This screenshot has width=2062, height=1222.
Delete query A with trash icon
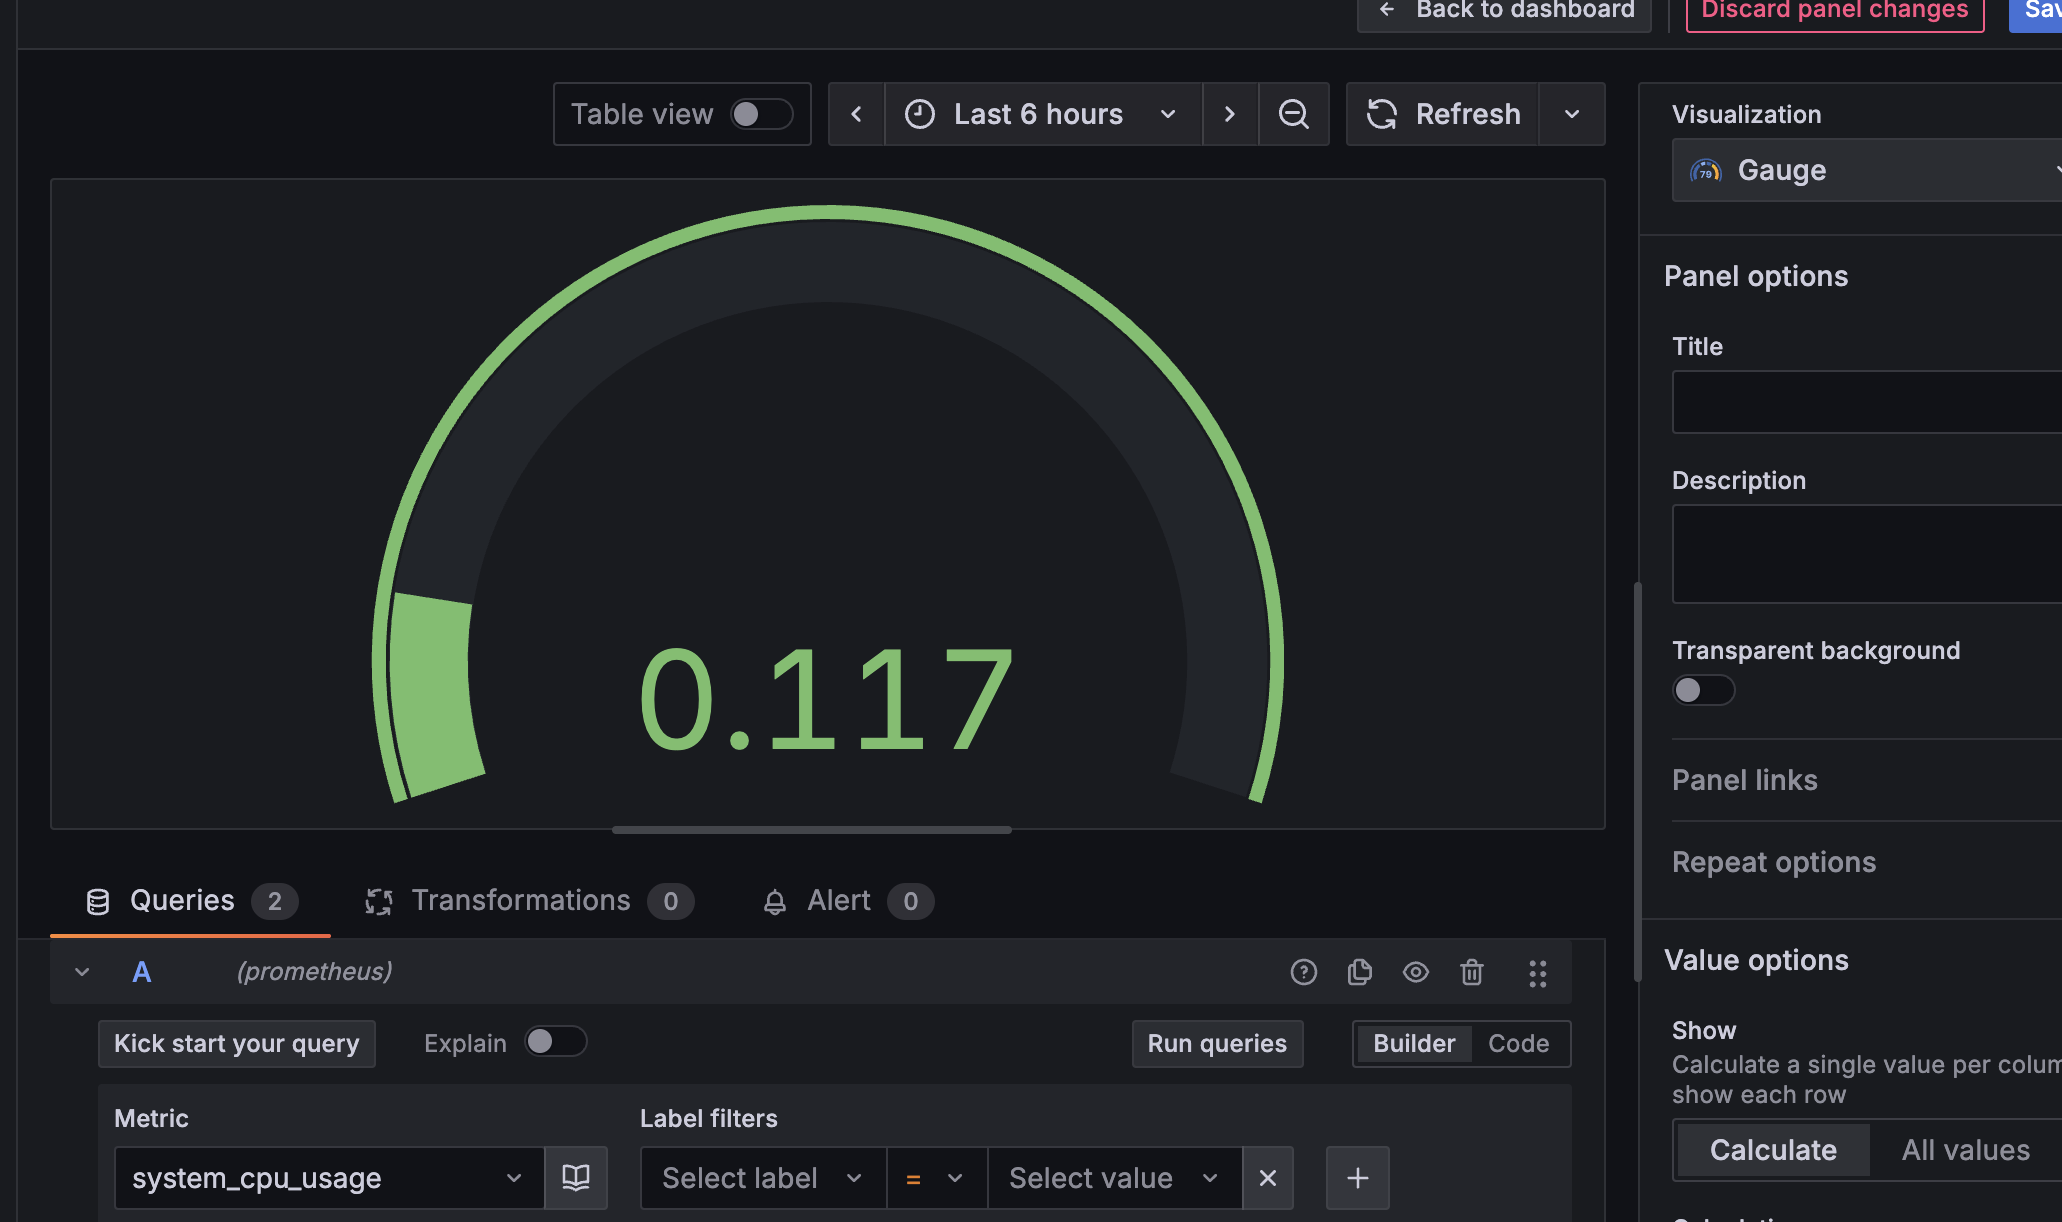(1471, 972)
